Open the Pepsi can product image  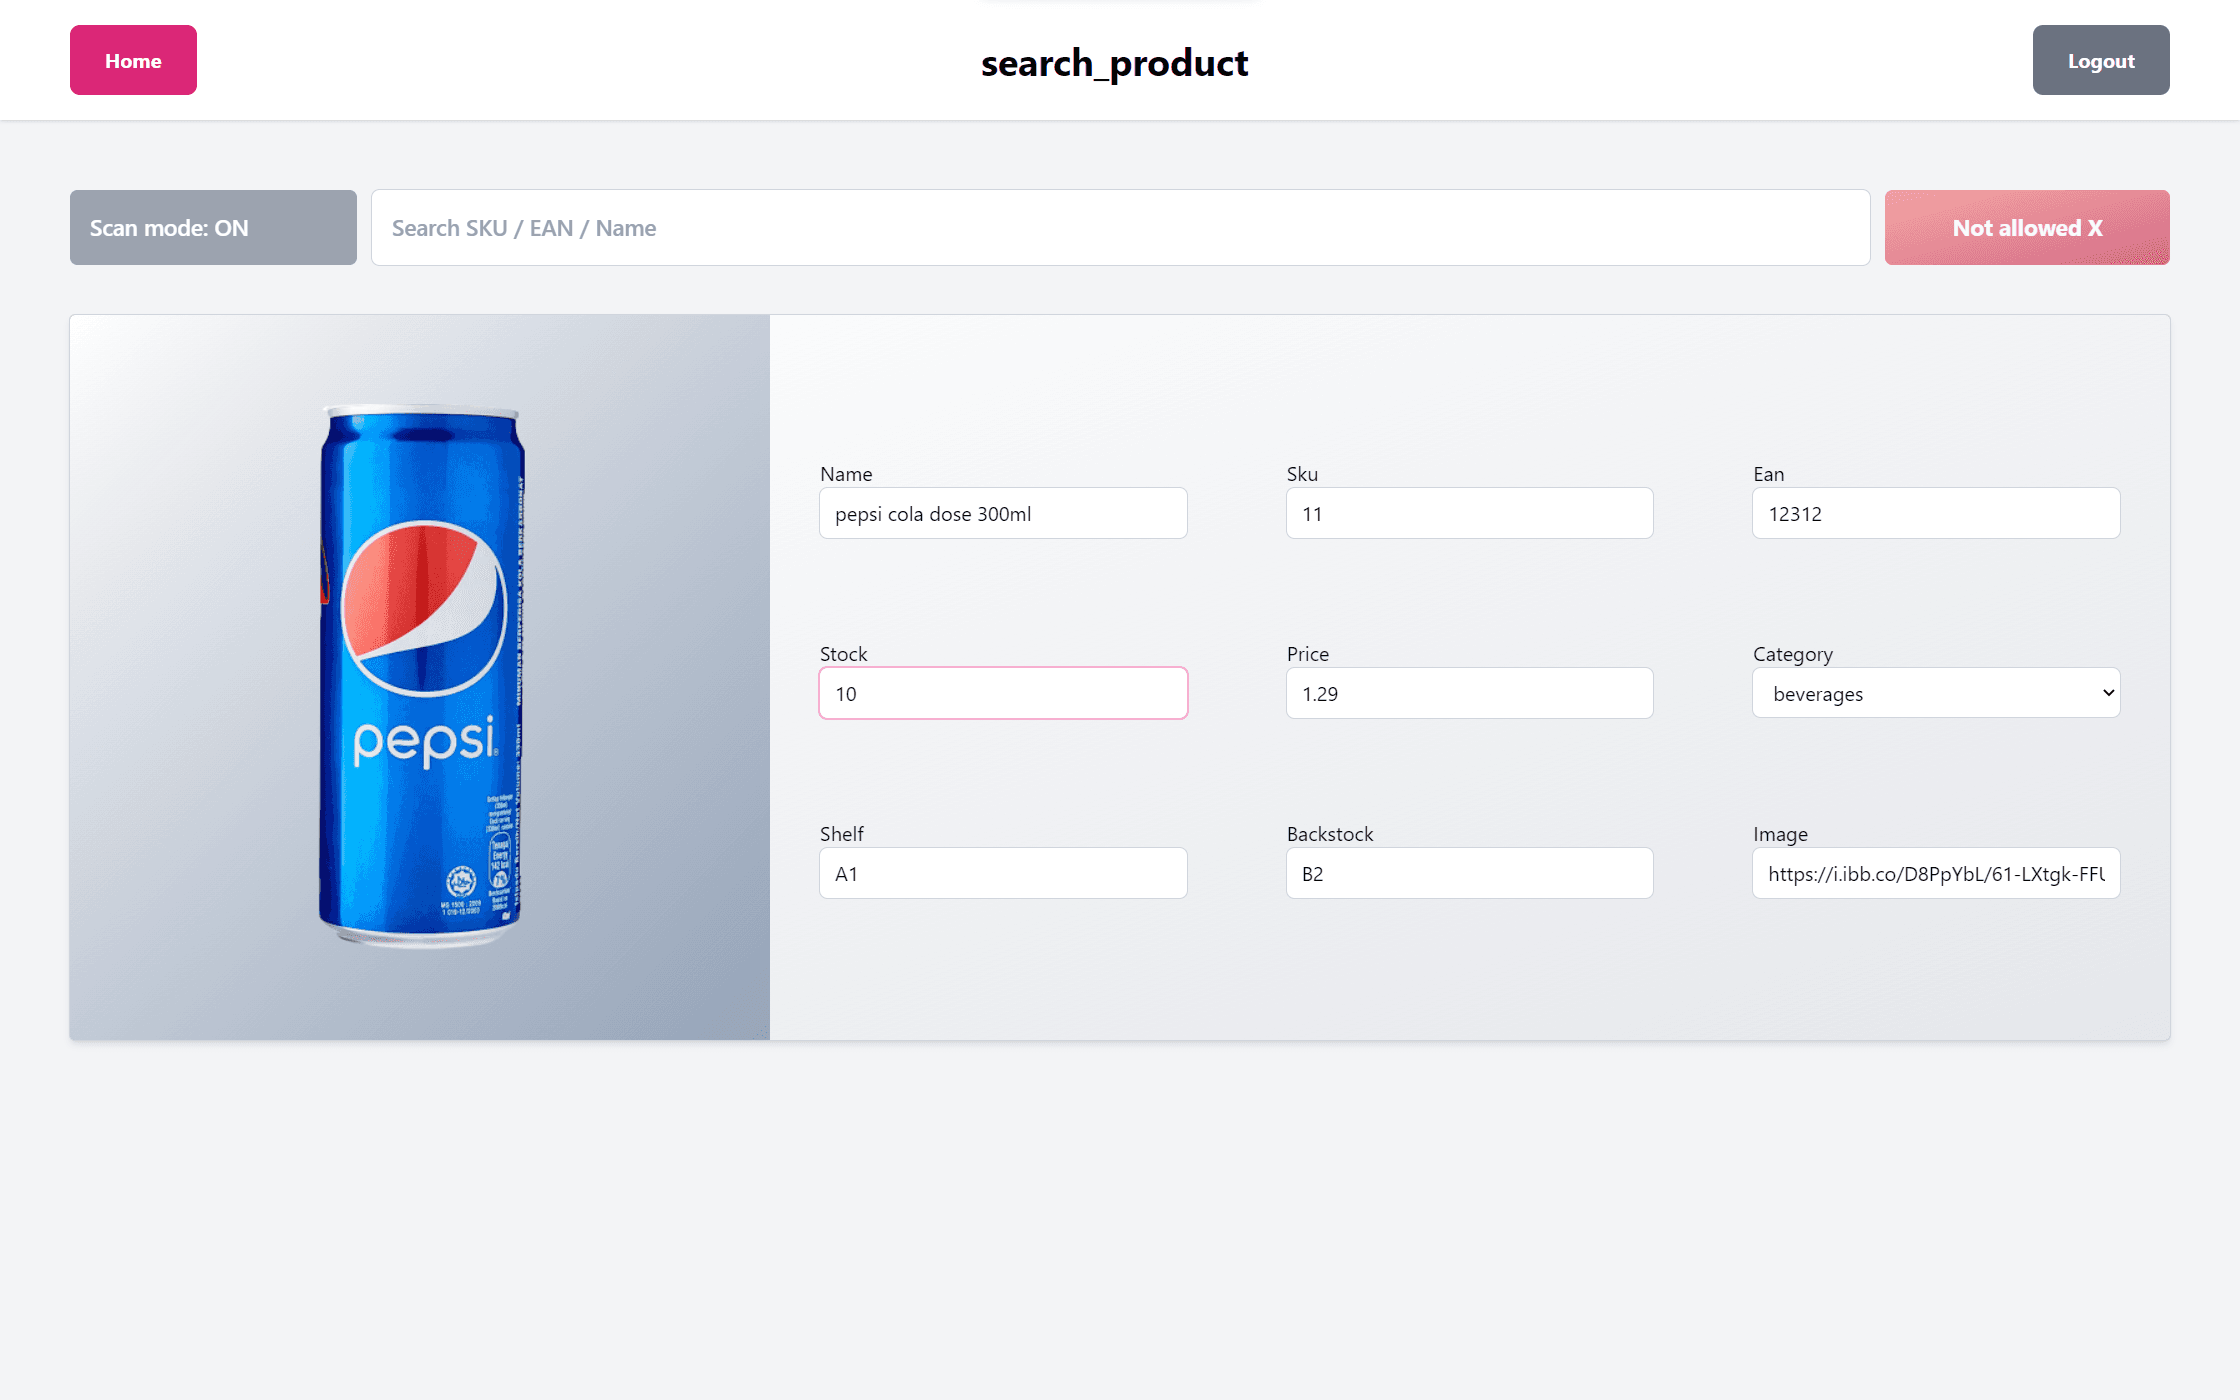[x=420, y=677]
